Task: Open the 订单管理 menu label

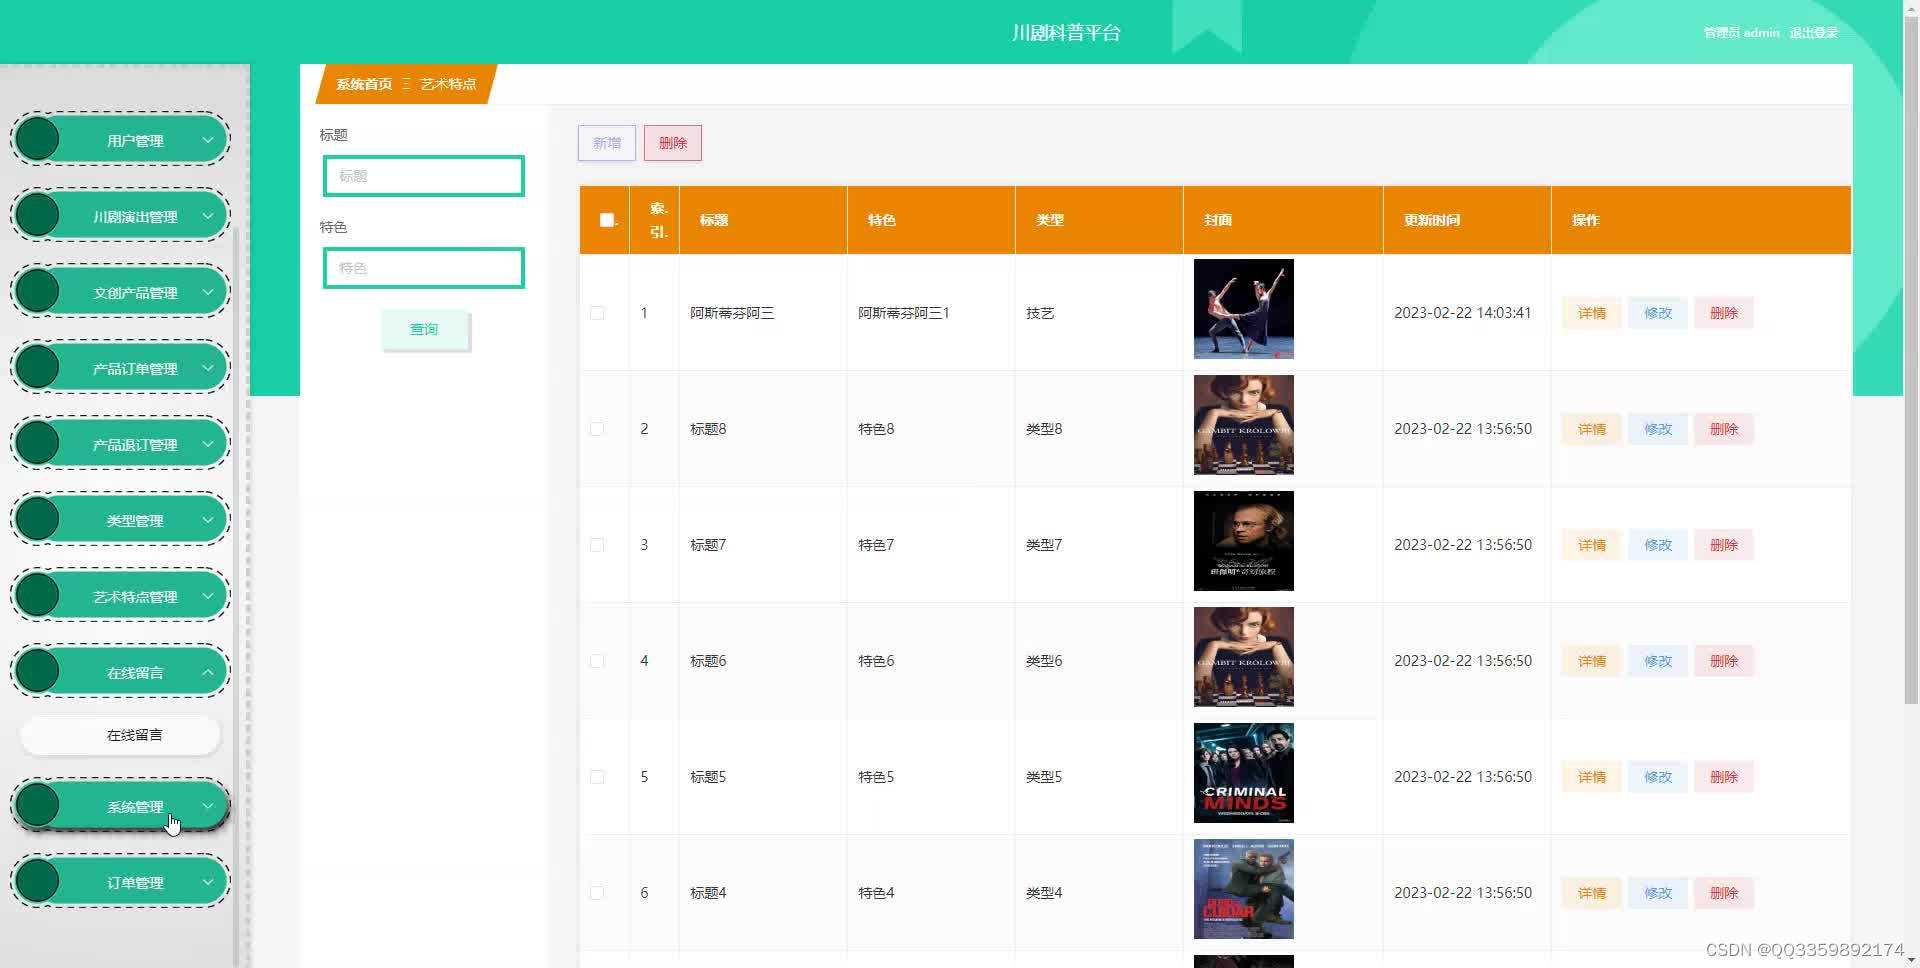Action: (x=135, y=883)
